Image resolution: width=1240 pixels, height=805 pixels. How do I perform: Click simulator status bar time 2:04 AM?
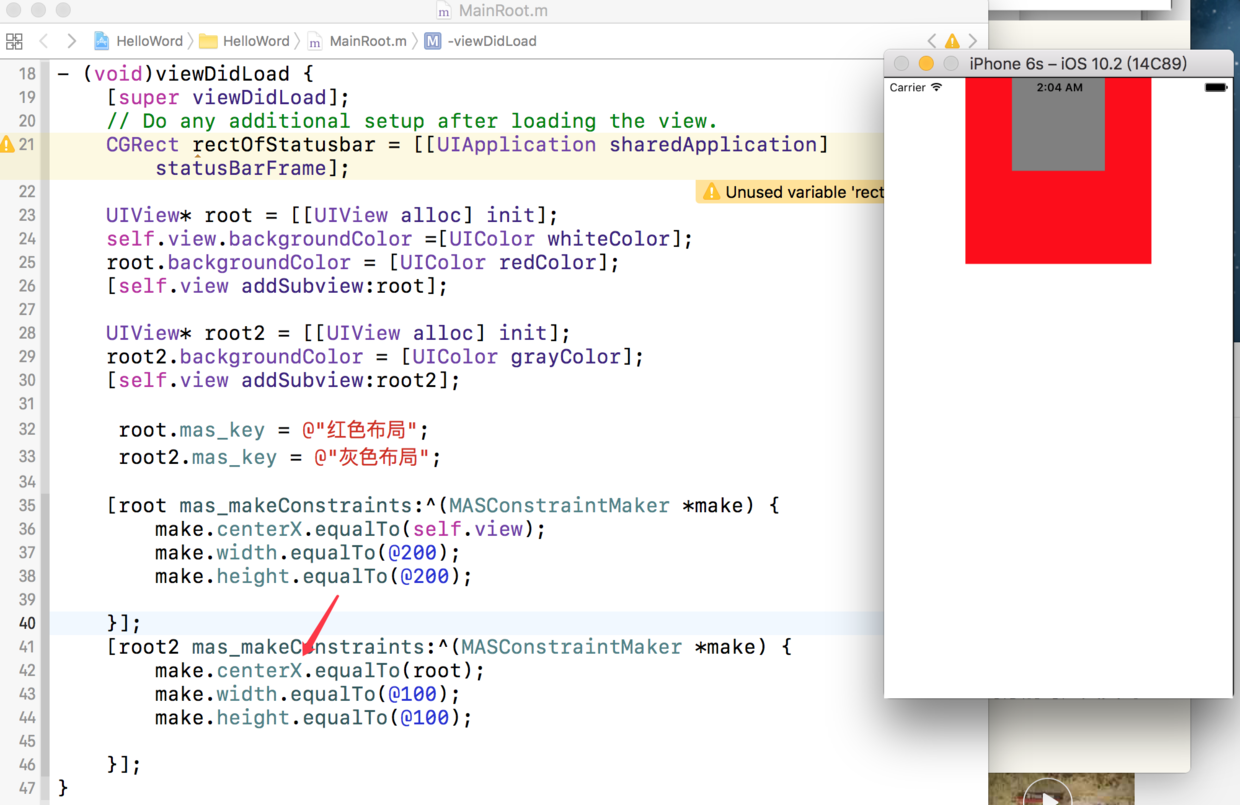tap(1059, 87)
